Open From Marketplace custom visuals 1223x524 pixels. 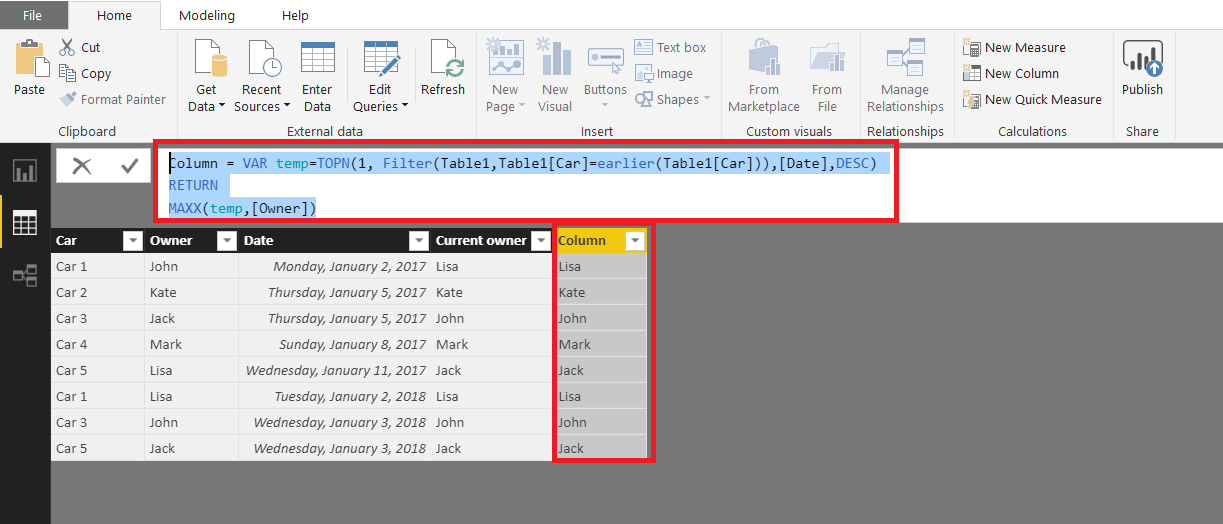(764, 76)
